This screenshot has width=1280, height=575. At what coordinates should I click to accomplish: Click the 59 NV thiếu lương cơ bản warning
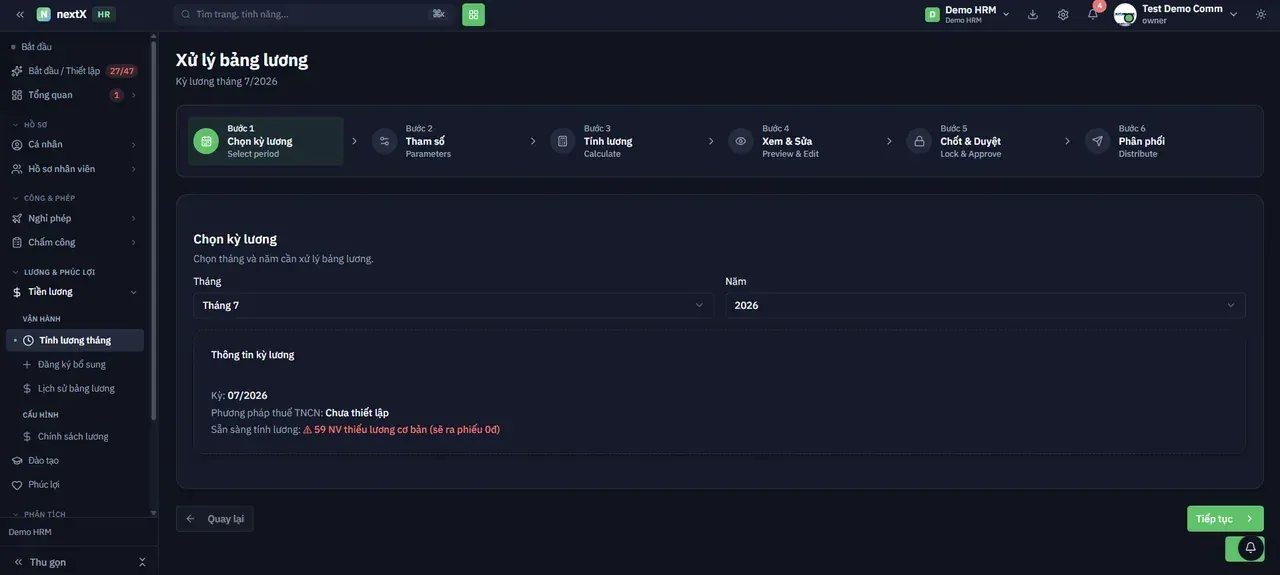point(401,430)
